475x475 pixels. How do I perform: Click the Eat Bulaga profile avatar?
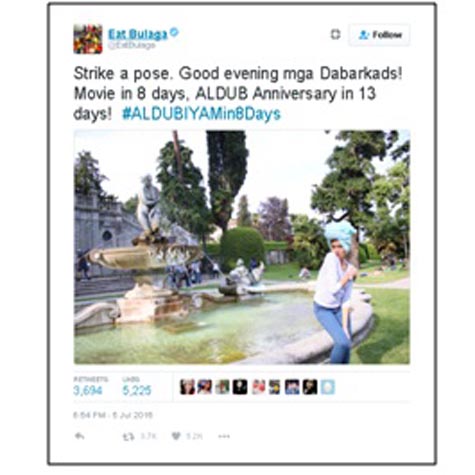[88, 39]
